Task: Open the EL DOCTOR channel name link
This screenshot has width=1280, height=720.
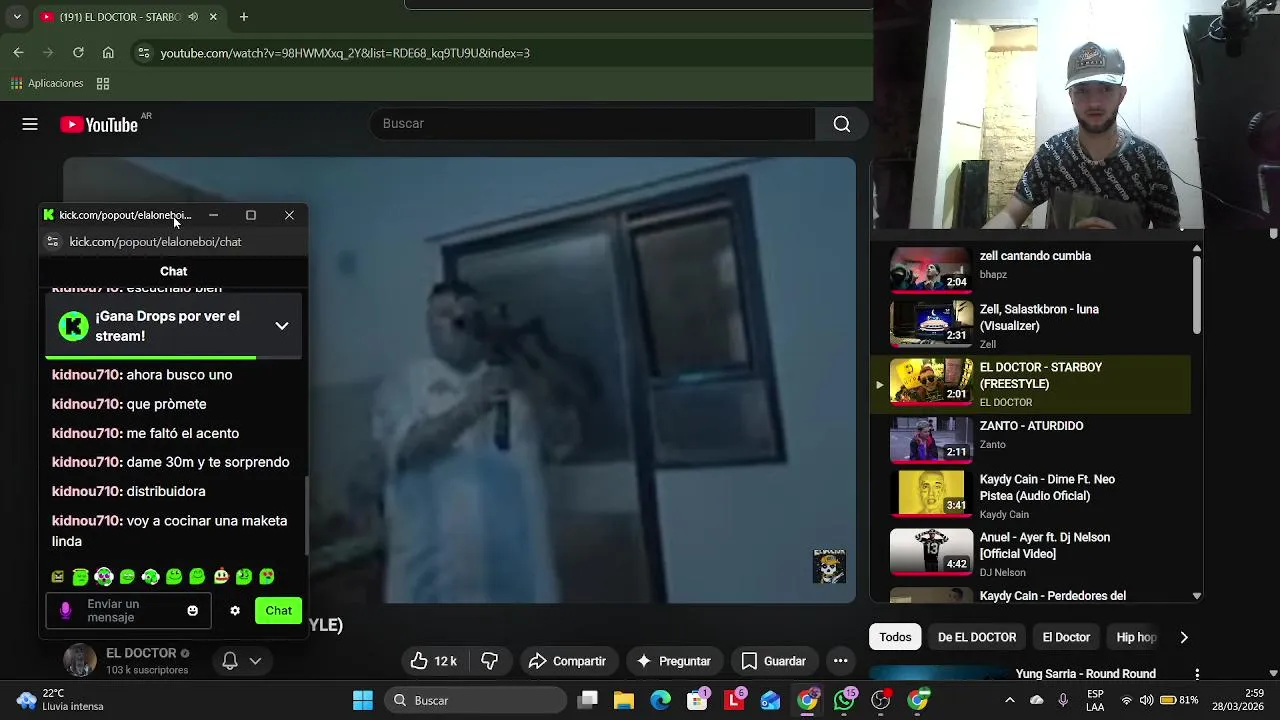Action: point(141,653)
